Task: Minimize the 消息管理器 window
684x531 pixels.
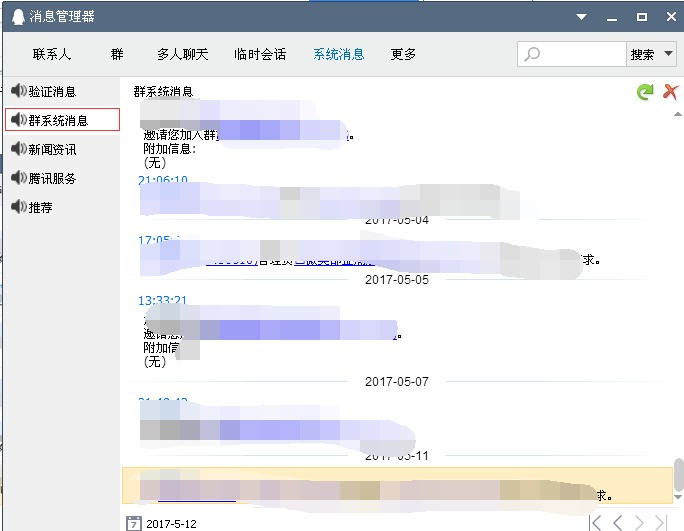Action: (x=612, y=18)
